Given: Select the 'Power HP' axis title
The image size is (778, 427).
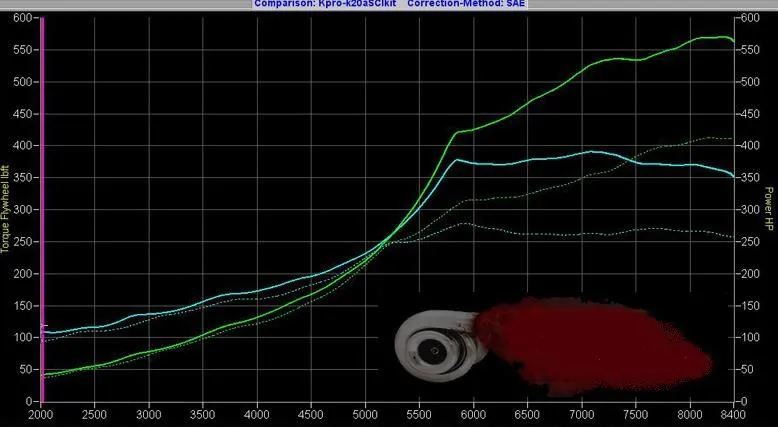Looking at the screenshot, I should (x=769, y=209).
